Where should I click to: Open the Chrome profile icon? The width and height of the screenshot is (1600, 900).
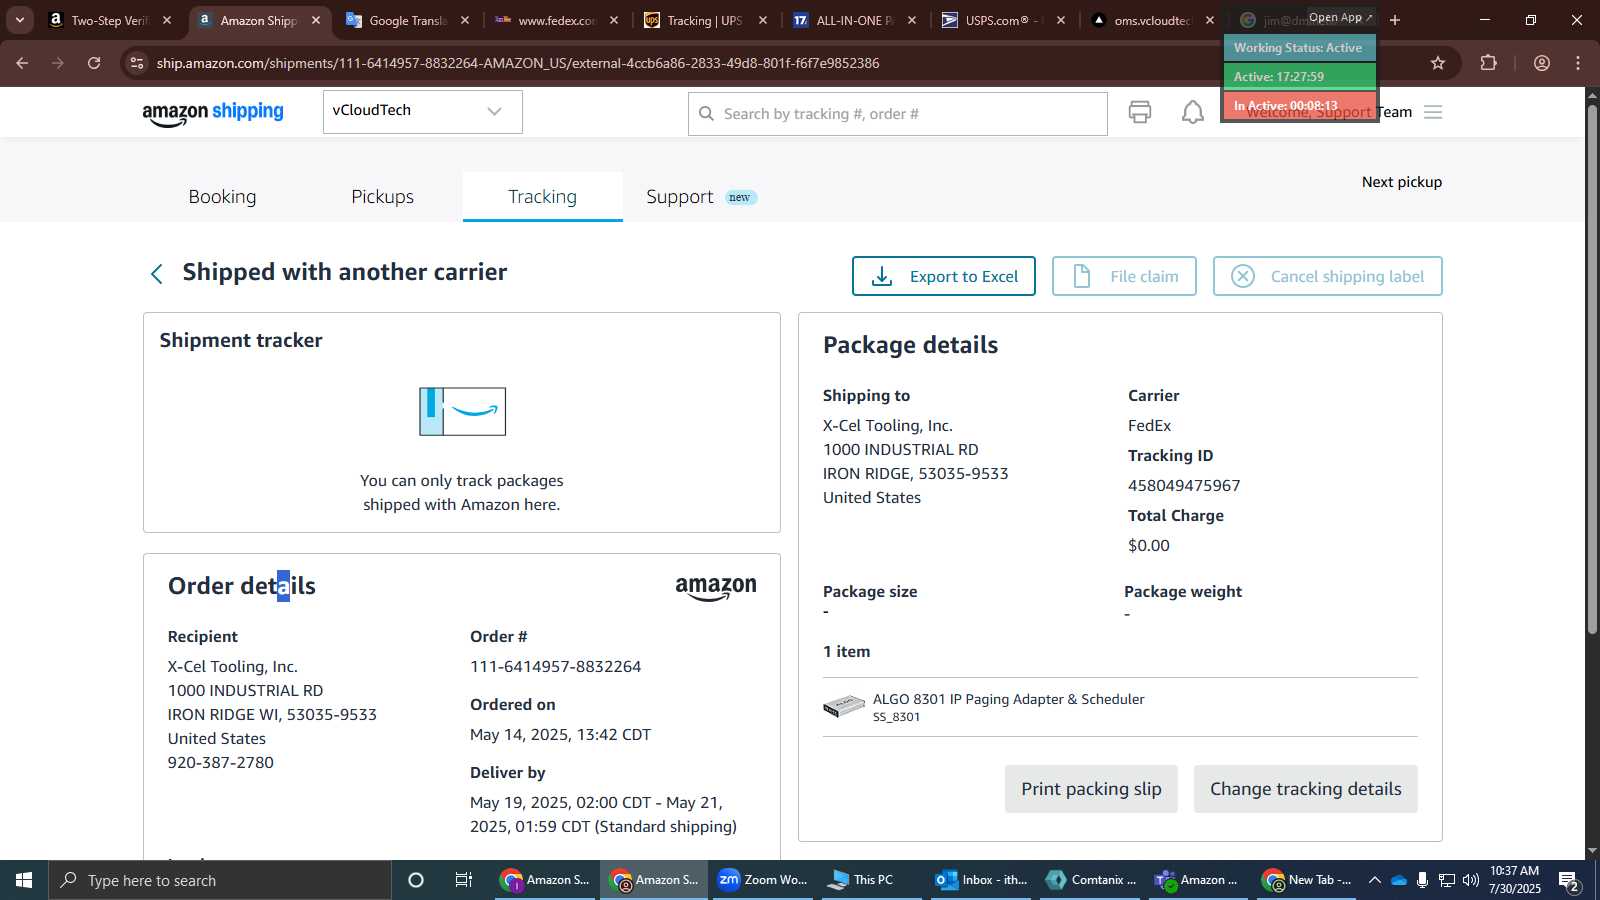(1542, 63)
